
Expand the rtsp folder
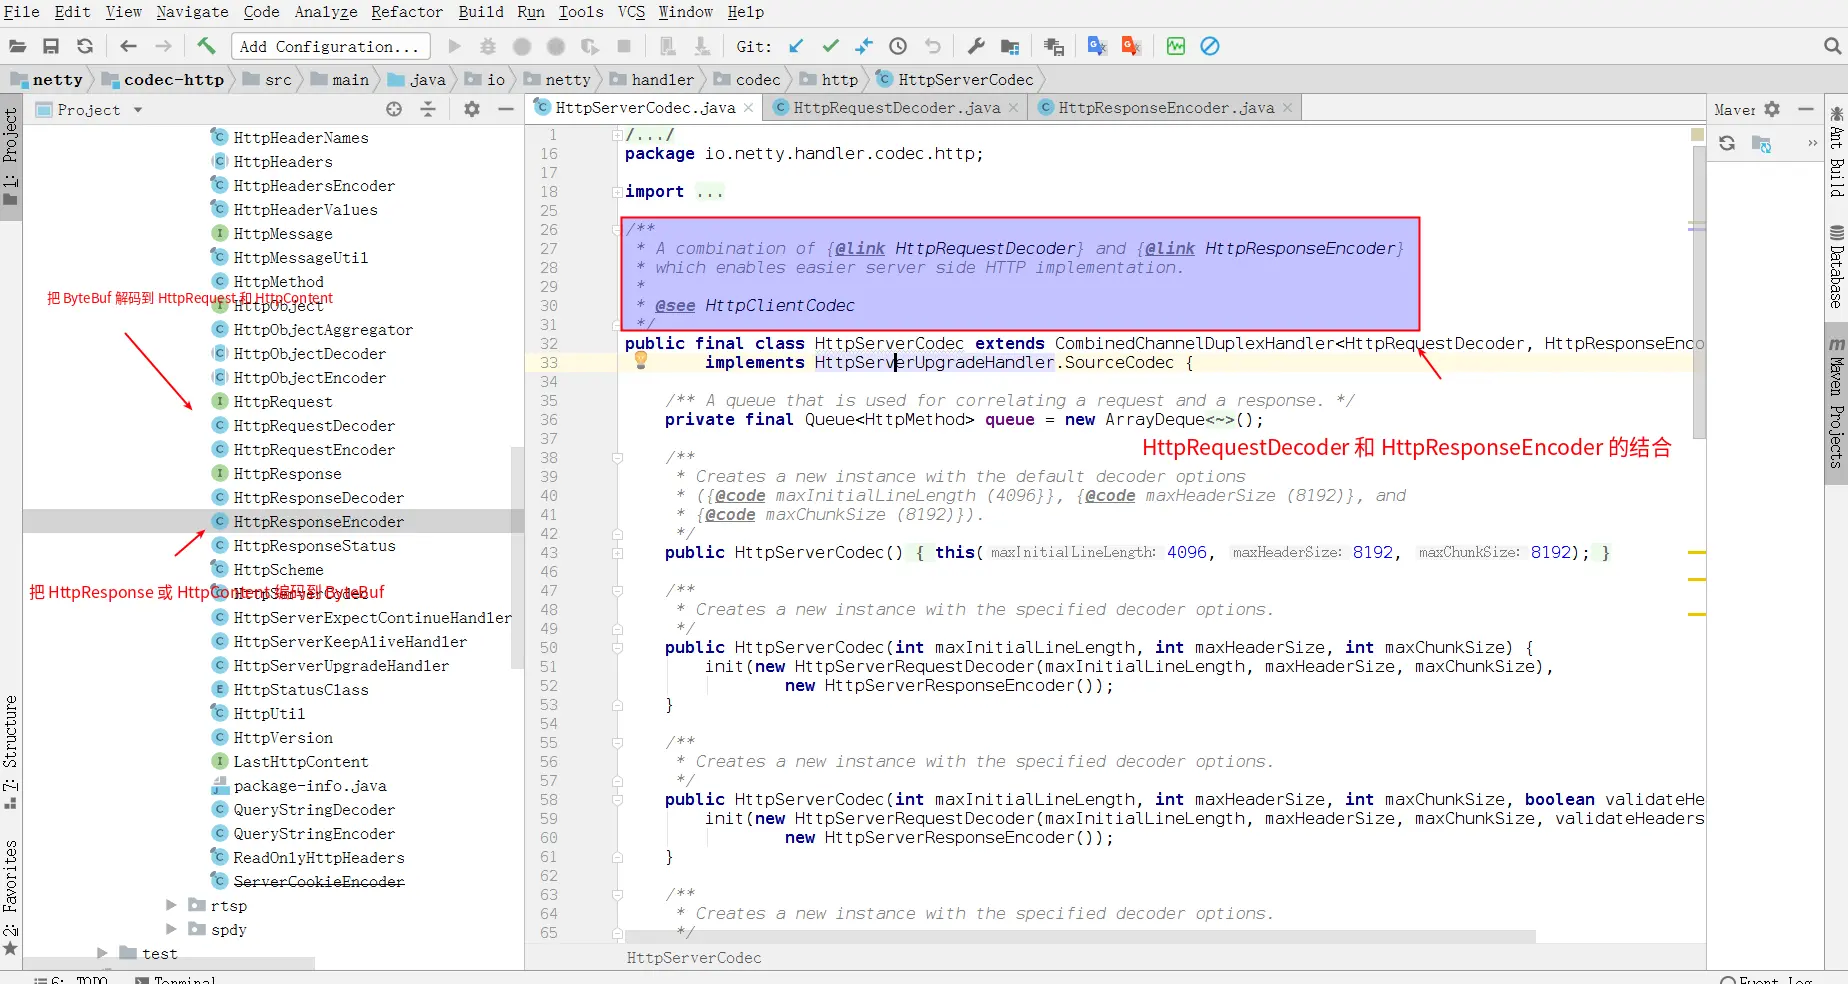171,905
